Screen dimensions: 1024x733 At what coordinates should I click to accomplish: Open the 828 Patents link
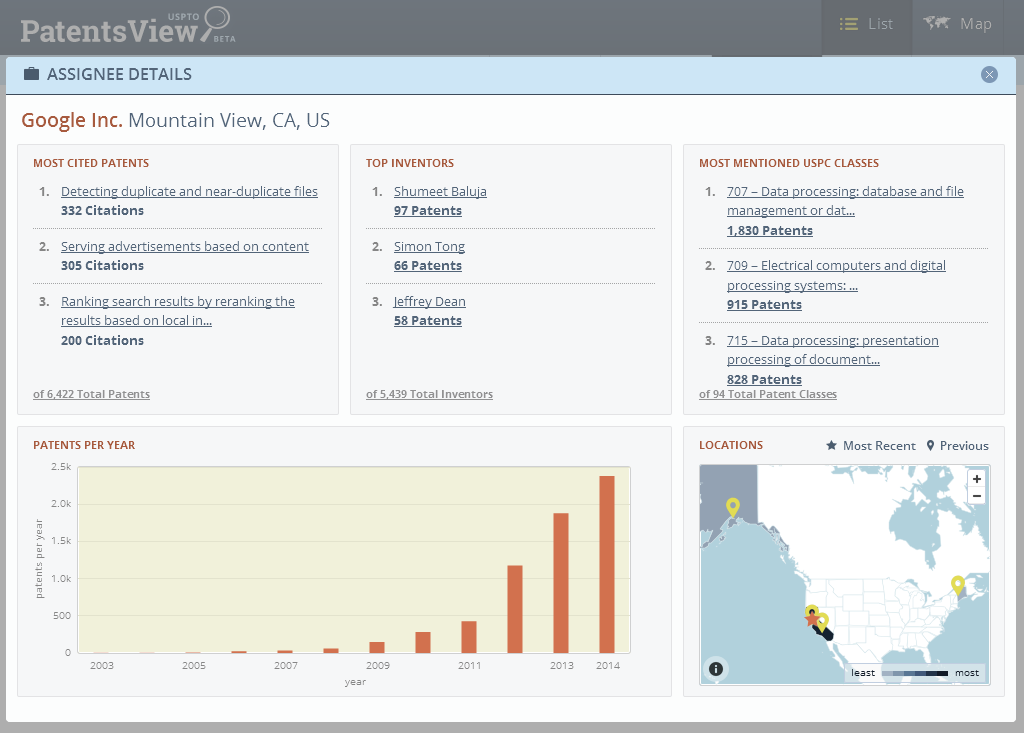pyautogui.click(x=764, y=379)
